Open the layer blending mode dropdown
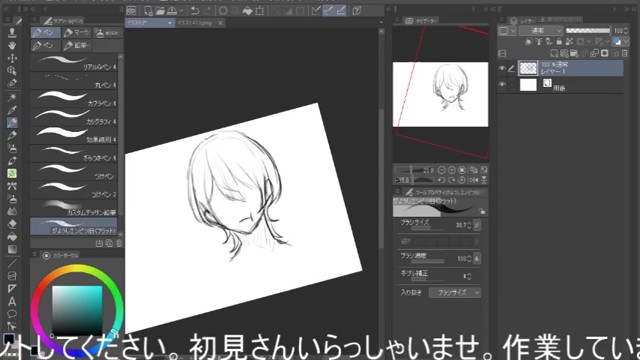 point(541,31)
